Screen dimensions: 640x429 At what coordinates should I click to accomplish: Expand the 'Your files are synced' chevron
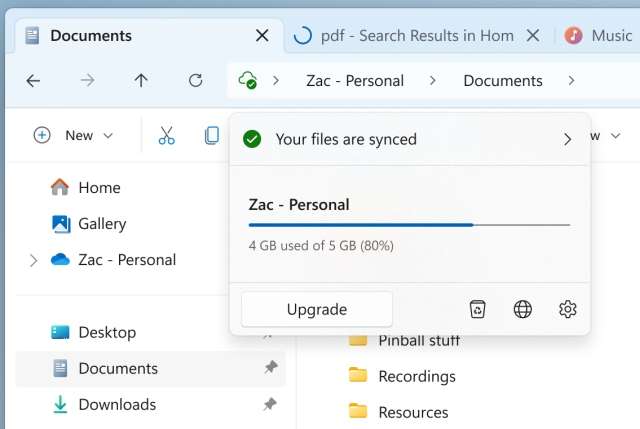(568, 139)
